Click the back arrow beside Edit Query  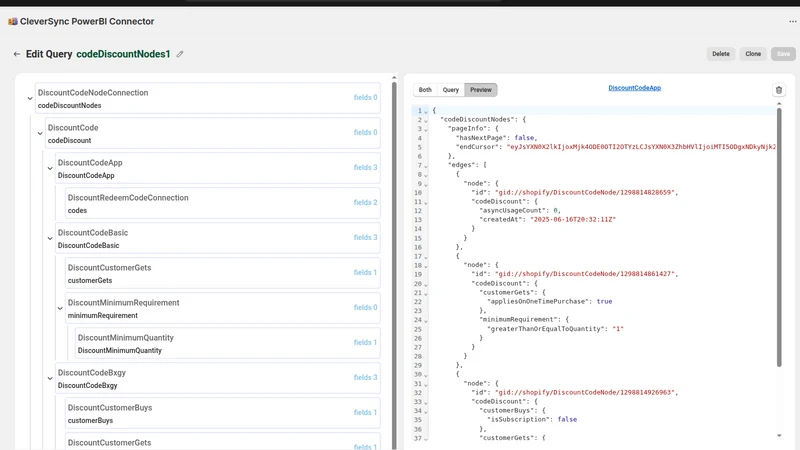tap(17, 54)
